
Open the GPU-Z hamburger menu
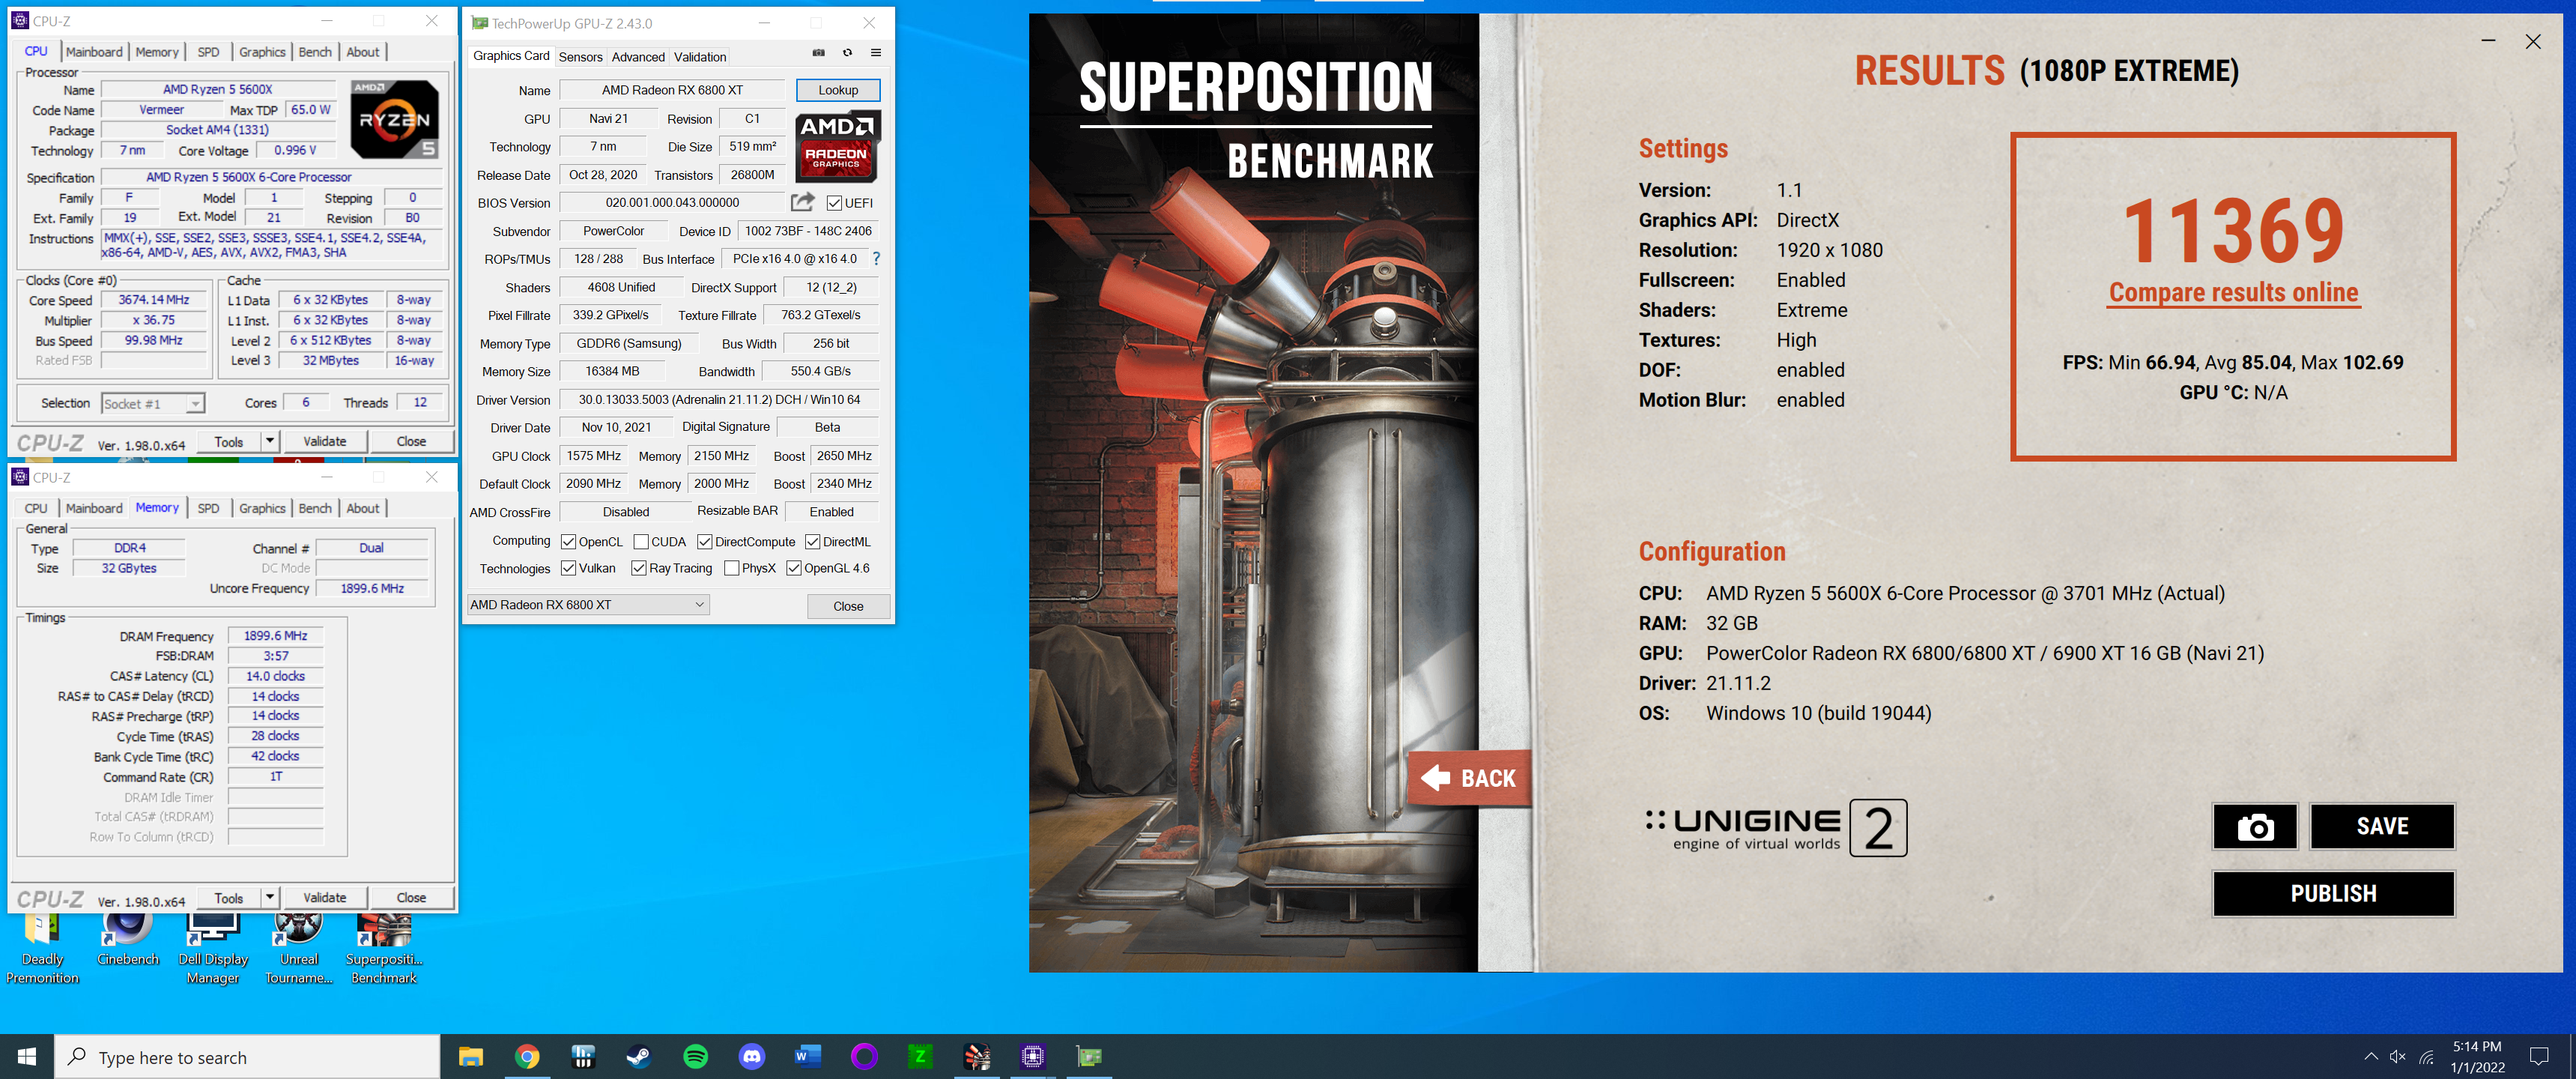coord(876,53)
